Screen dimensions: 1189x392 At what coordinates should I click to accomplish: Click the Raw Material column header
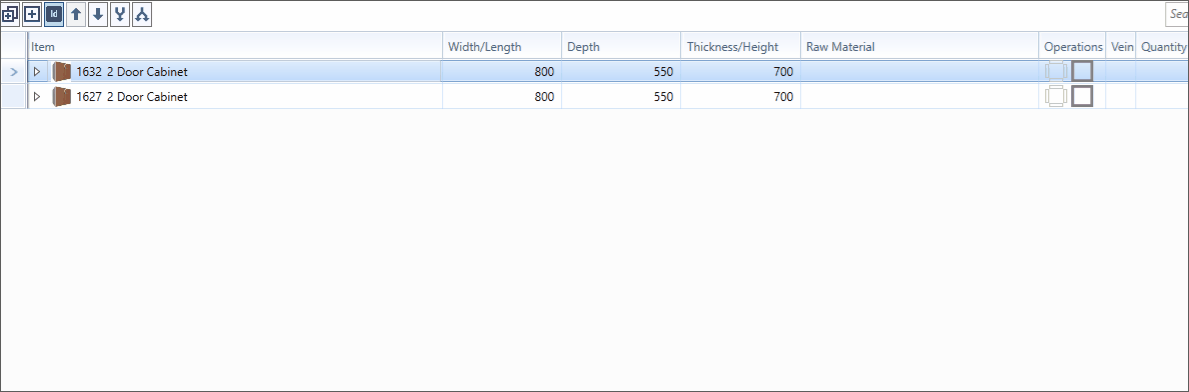pyautogui.click(x=919, y=46)
